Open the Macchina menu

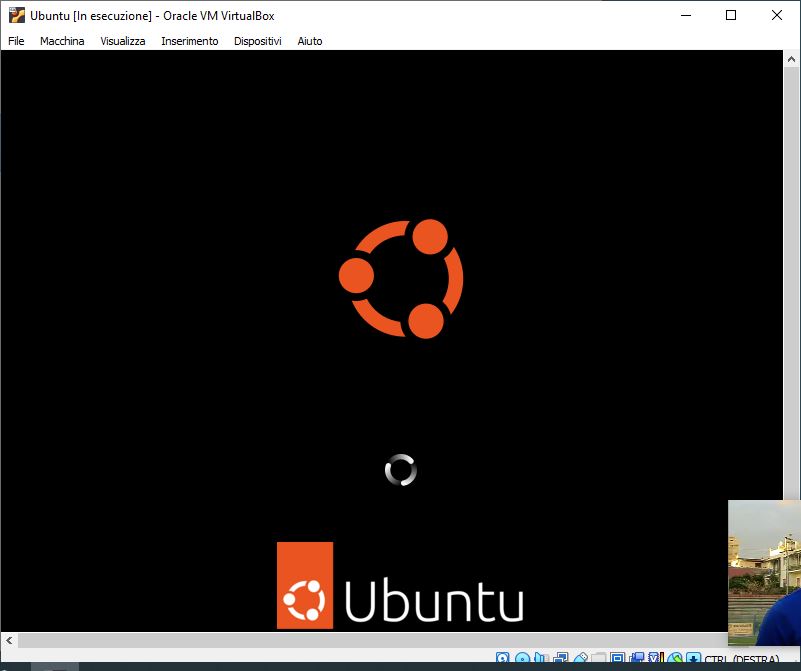coord(62,41)
